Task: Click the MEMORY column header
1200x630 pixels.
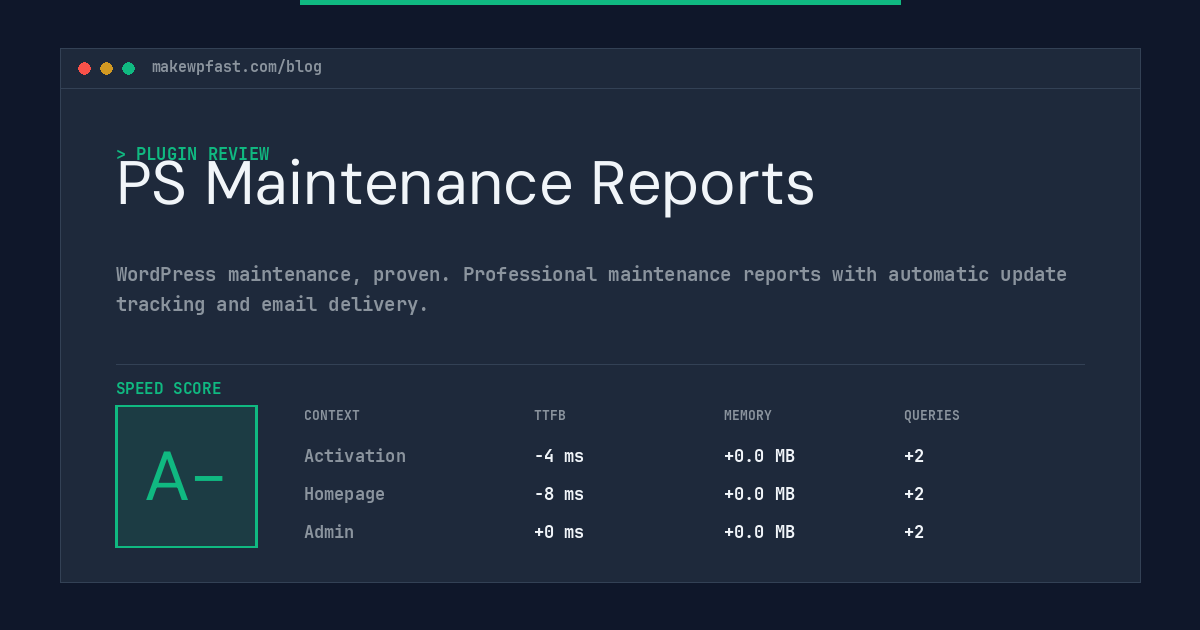Action: point(748,416)
